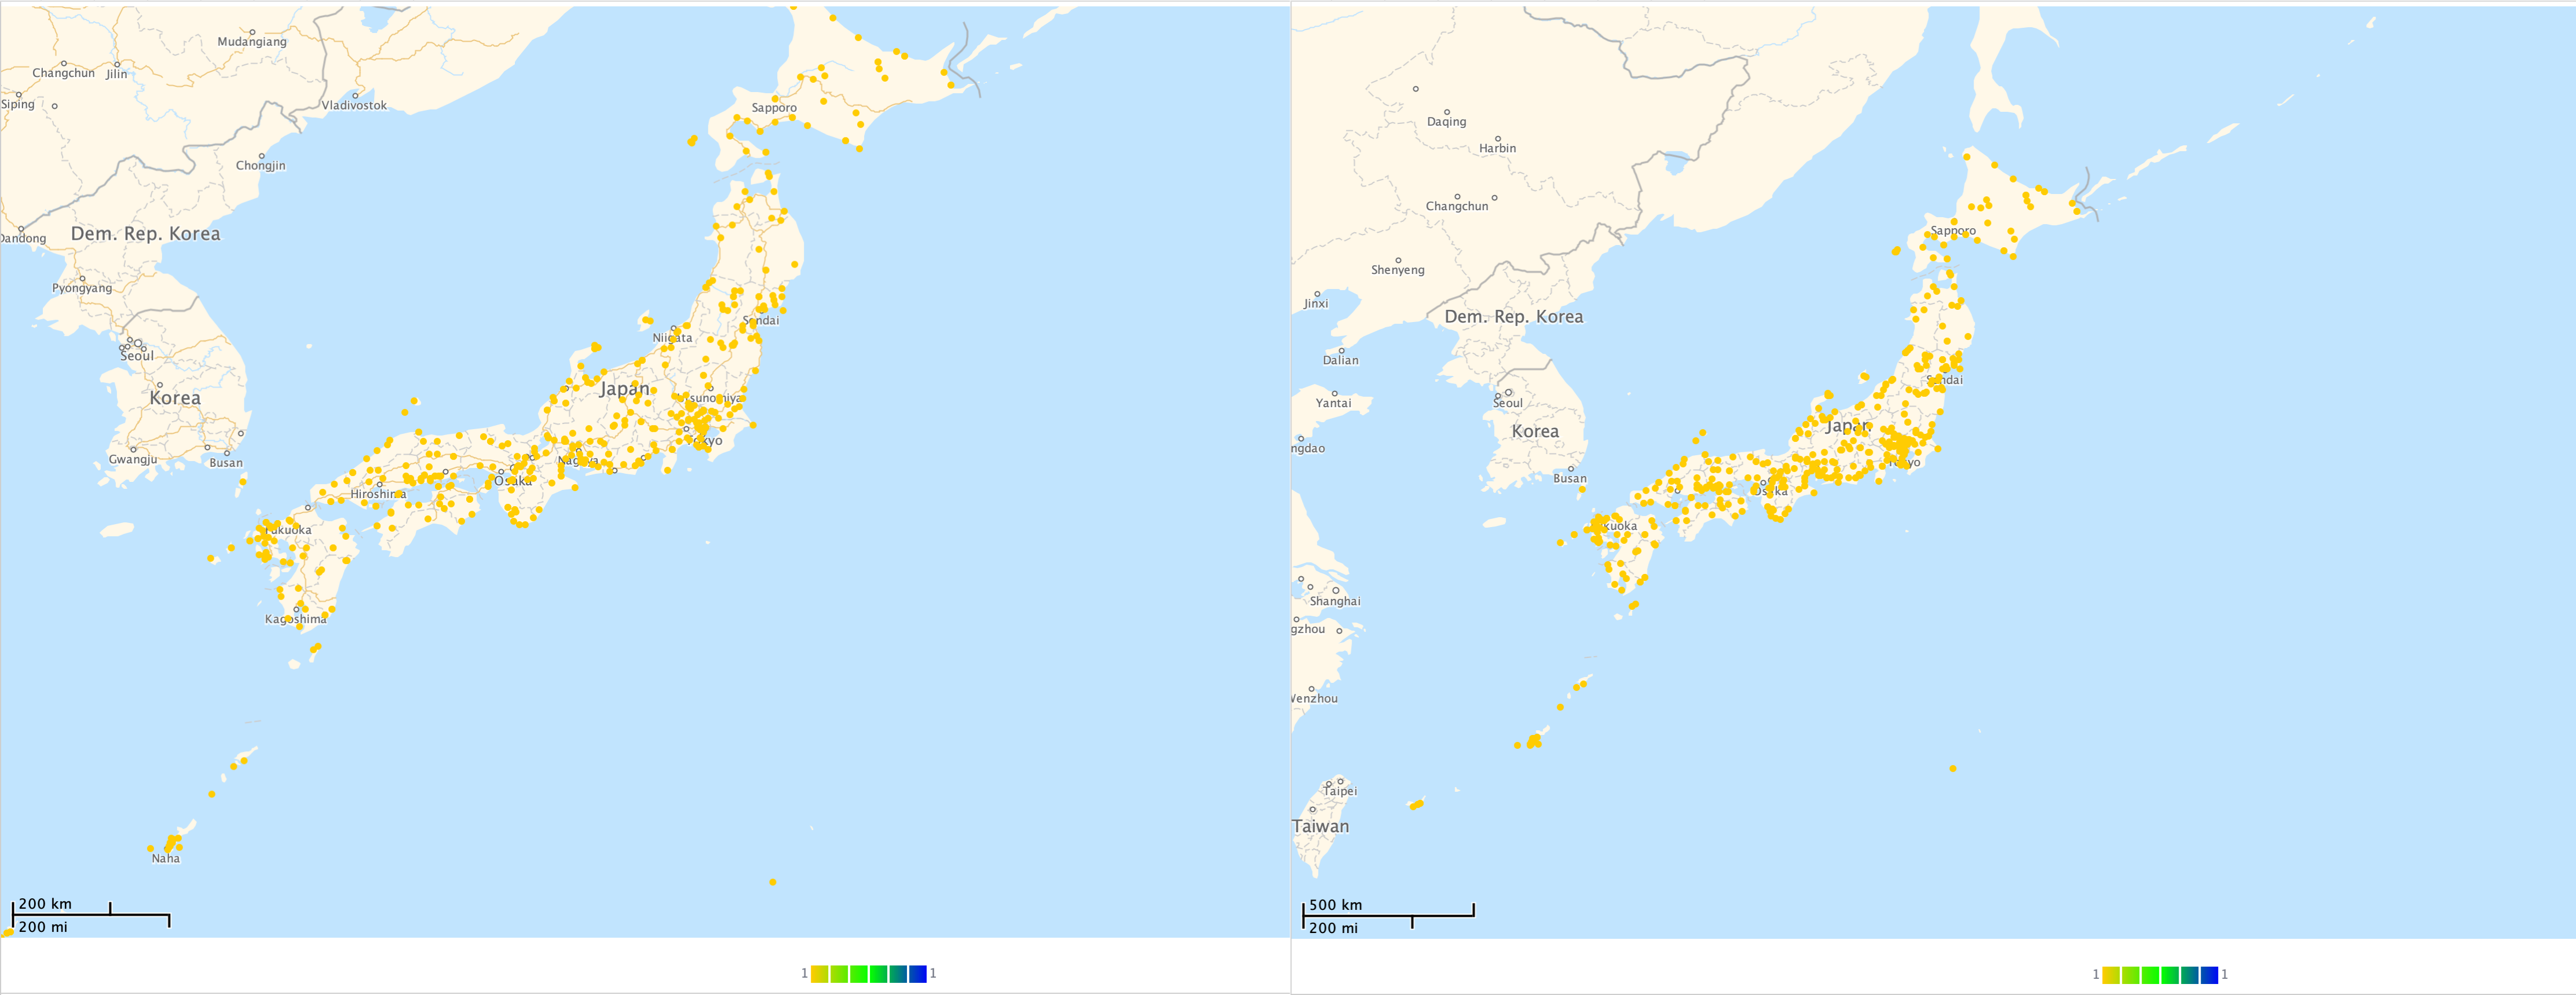Click the Yantai city label
This screenshot has height=995, width=2576.
click(1333, 404)
